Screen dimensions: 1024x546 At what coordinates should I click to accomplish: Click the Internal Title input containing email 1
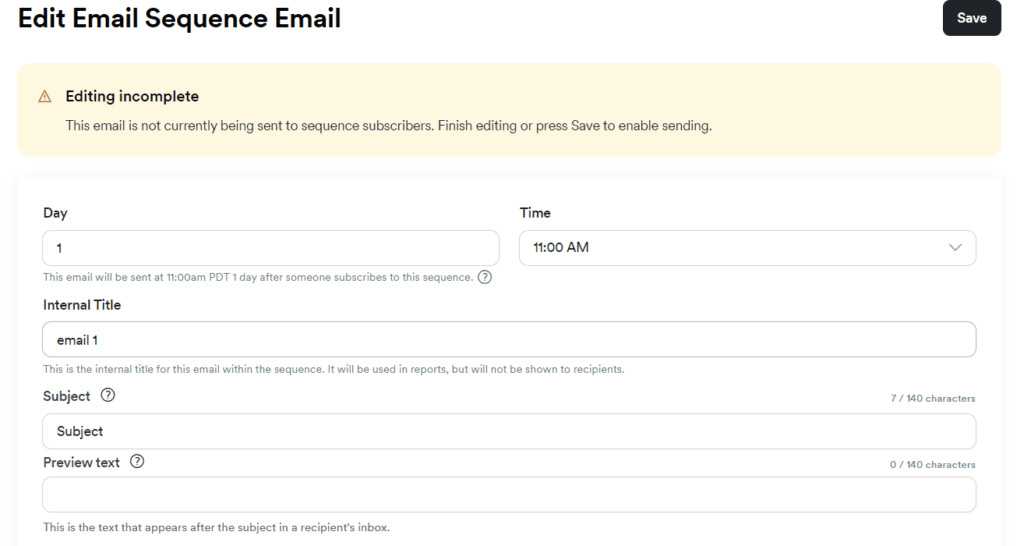pyautogui.click(x=509, y=340)
